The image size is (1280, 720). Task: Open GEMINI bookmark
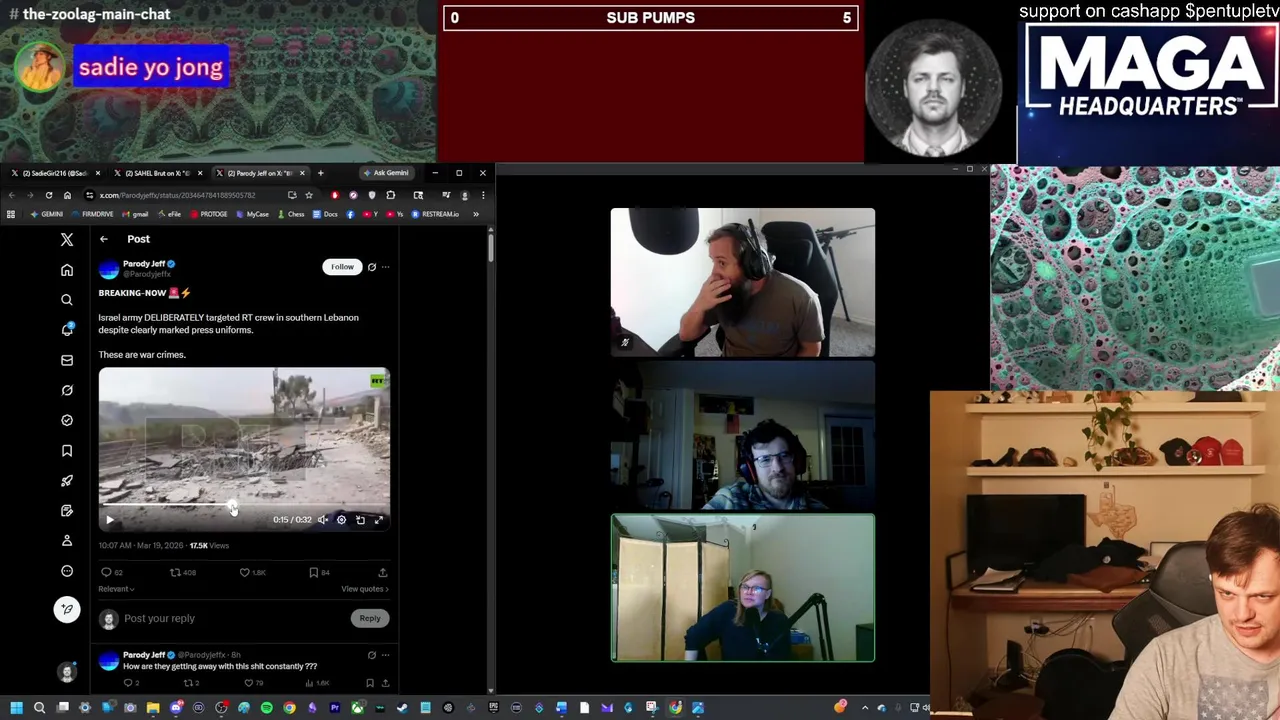click(47, 214)
